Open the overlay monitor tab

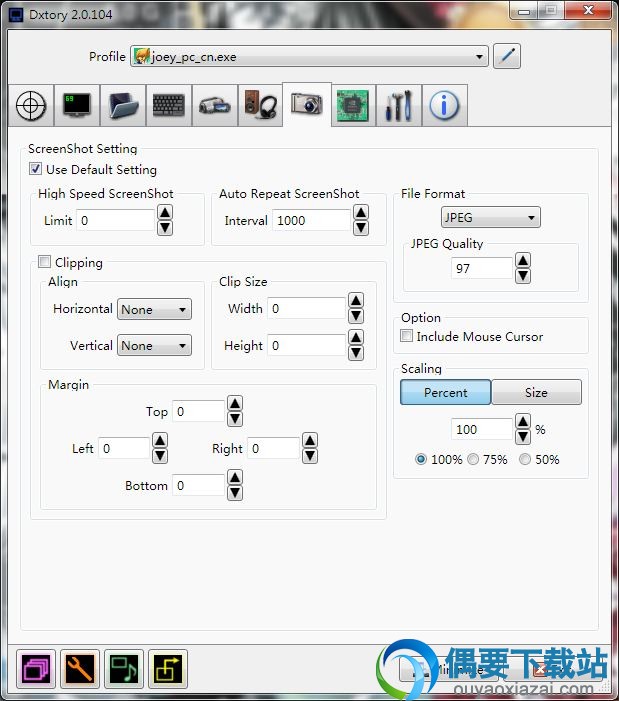pos(77,106)
